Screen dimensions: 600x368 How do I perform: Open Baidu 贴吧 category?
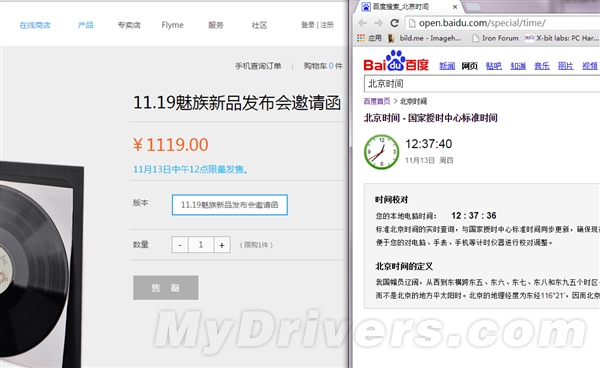tap(494, 66)
